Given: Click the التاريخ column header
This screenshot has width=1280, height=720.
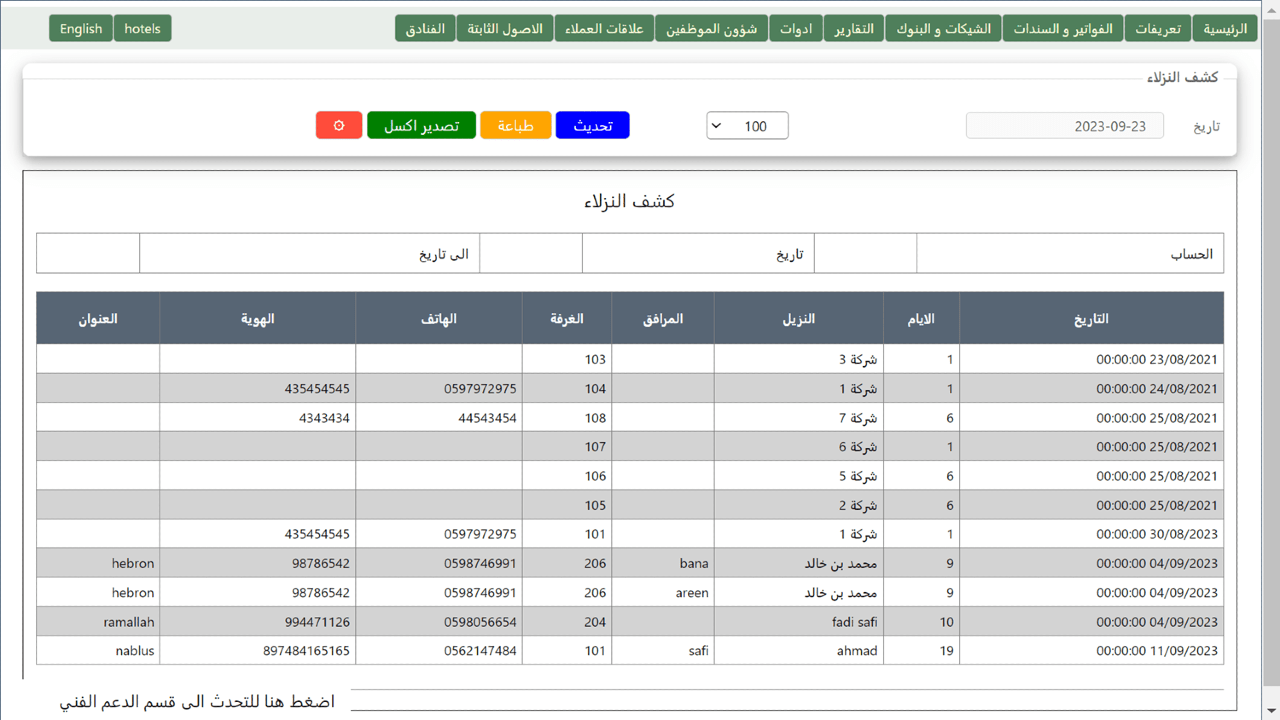Looking at the screenshot, I should pyautogui.click(x=1091, y=318).
